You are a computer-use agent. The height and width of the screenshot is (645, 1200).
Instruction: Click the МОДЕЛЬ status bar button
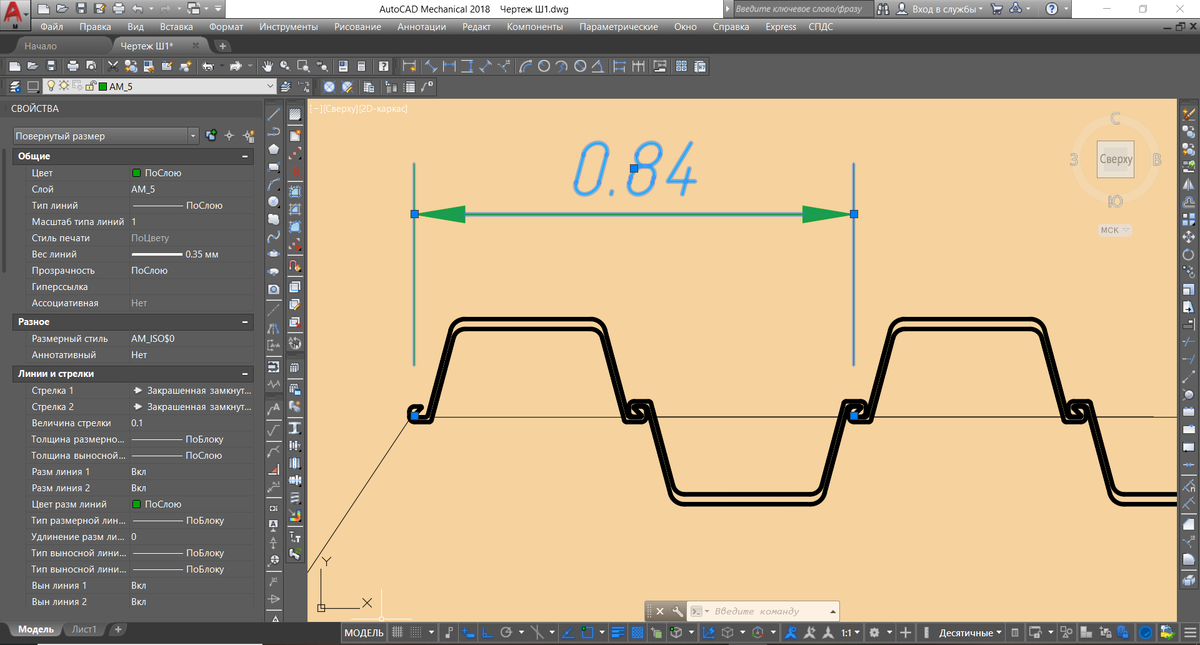pos(362,633)
